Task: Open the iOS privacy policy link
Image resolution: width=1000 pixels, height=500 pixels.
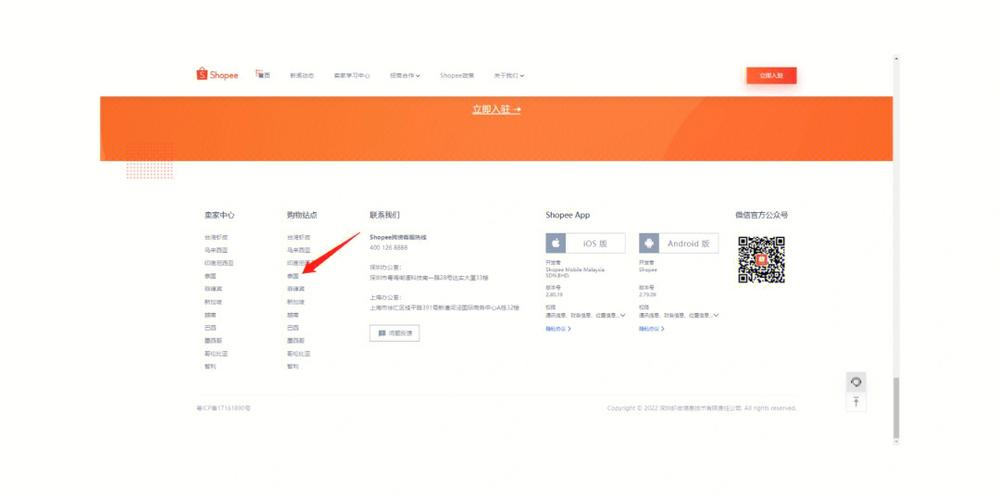Action: (x=558, y=329)
